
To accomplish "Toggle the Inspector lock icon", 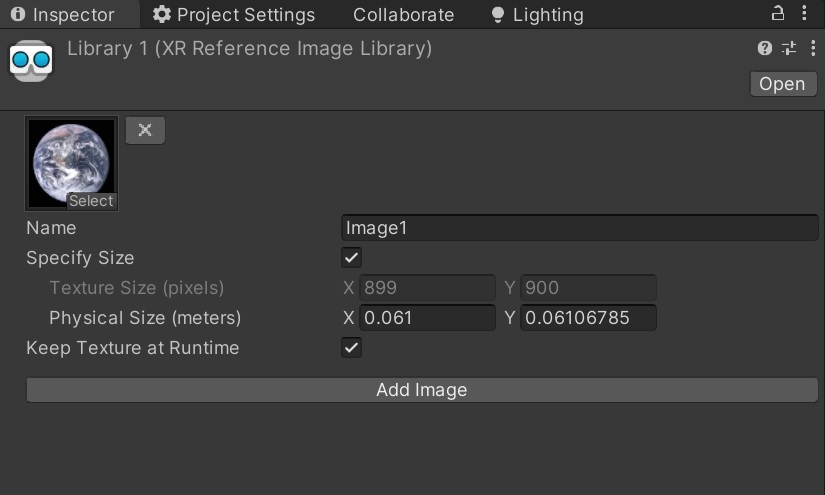I will tap(778, 13).
